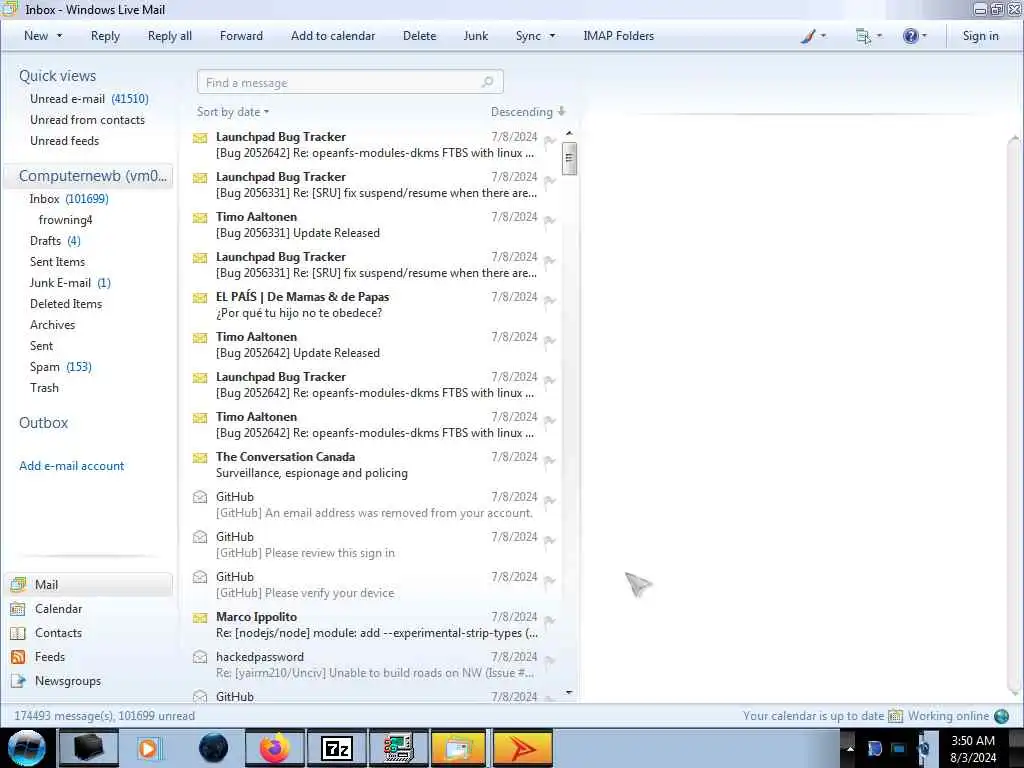The width and height of the screenshot is (1024, 768).
Task: Toggle flag on GitHub review sign in message
Action: pyautogui.click(x=550, y=541)
